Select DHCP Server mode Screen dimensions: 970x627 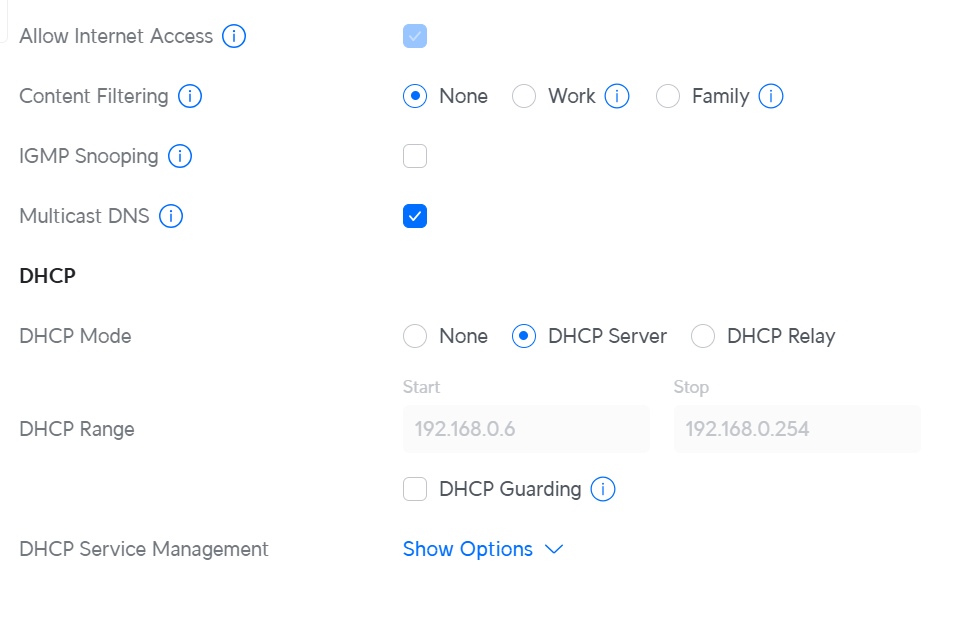tap(524, 337)
